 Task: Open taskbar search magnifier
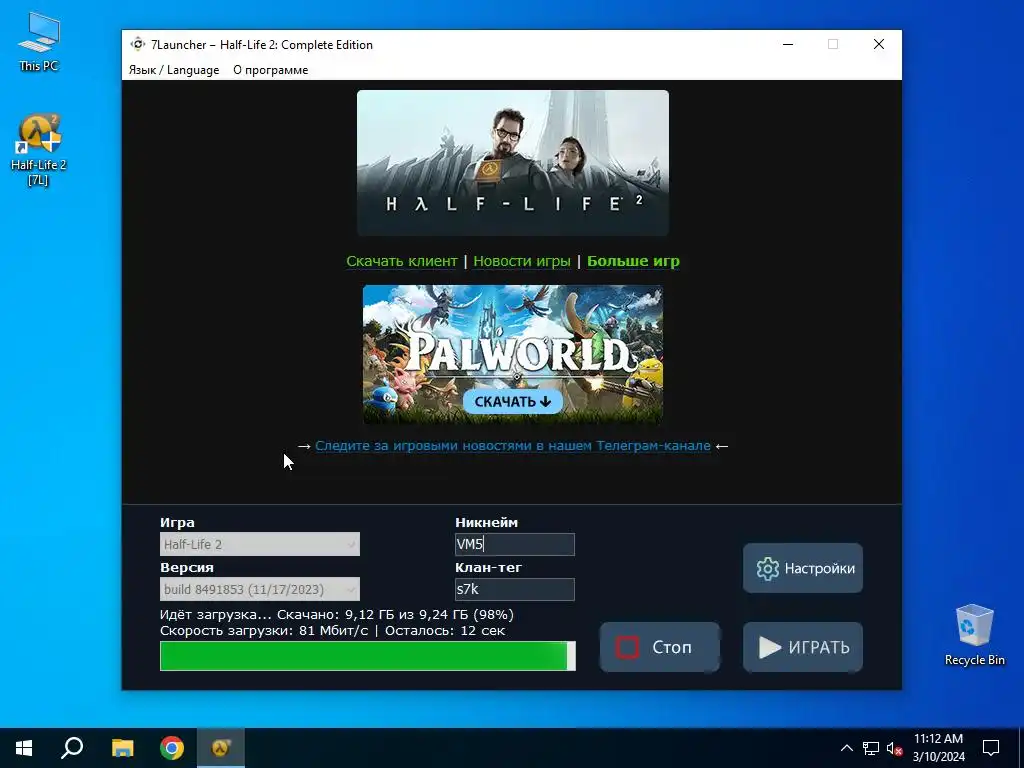coord(72,748)
